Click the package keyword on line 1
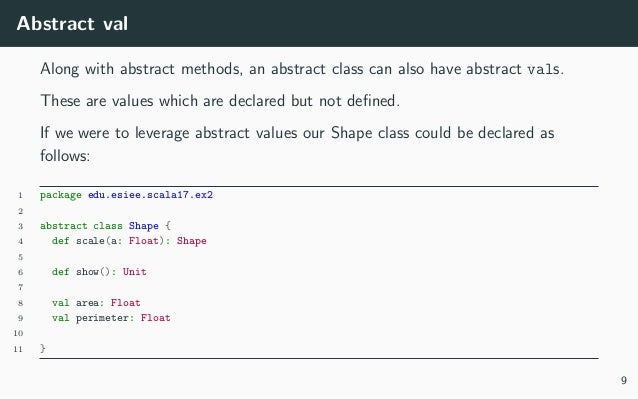 click(61, 195)
